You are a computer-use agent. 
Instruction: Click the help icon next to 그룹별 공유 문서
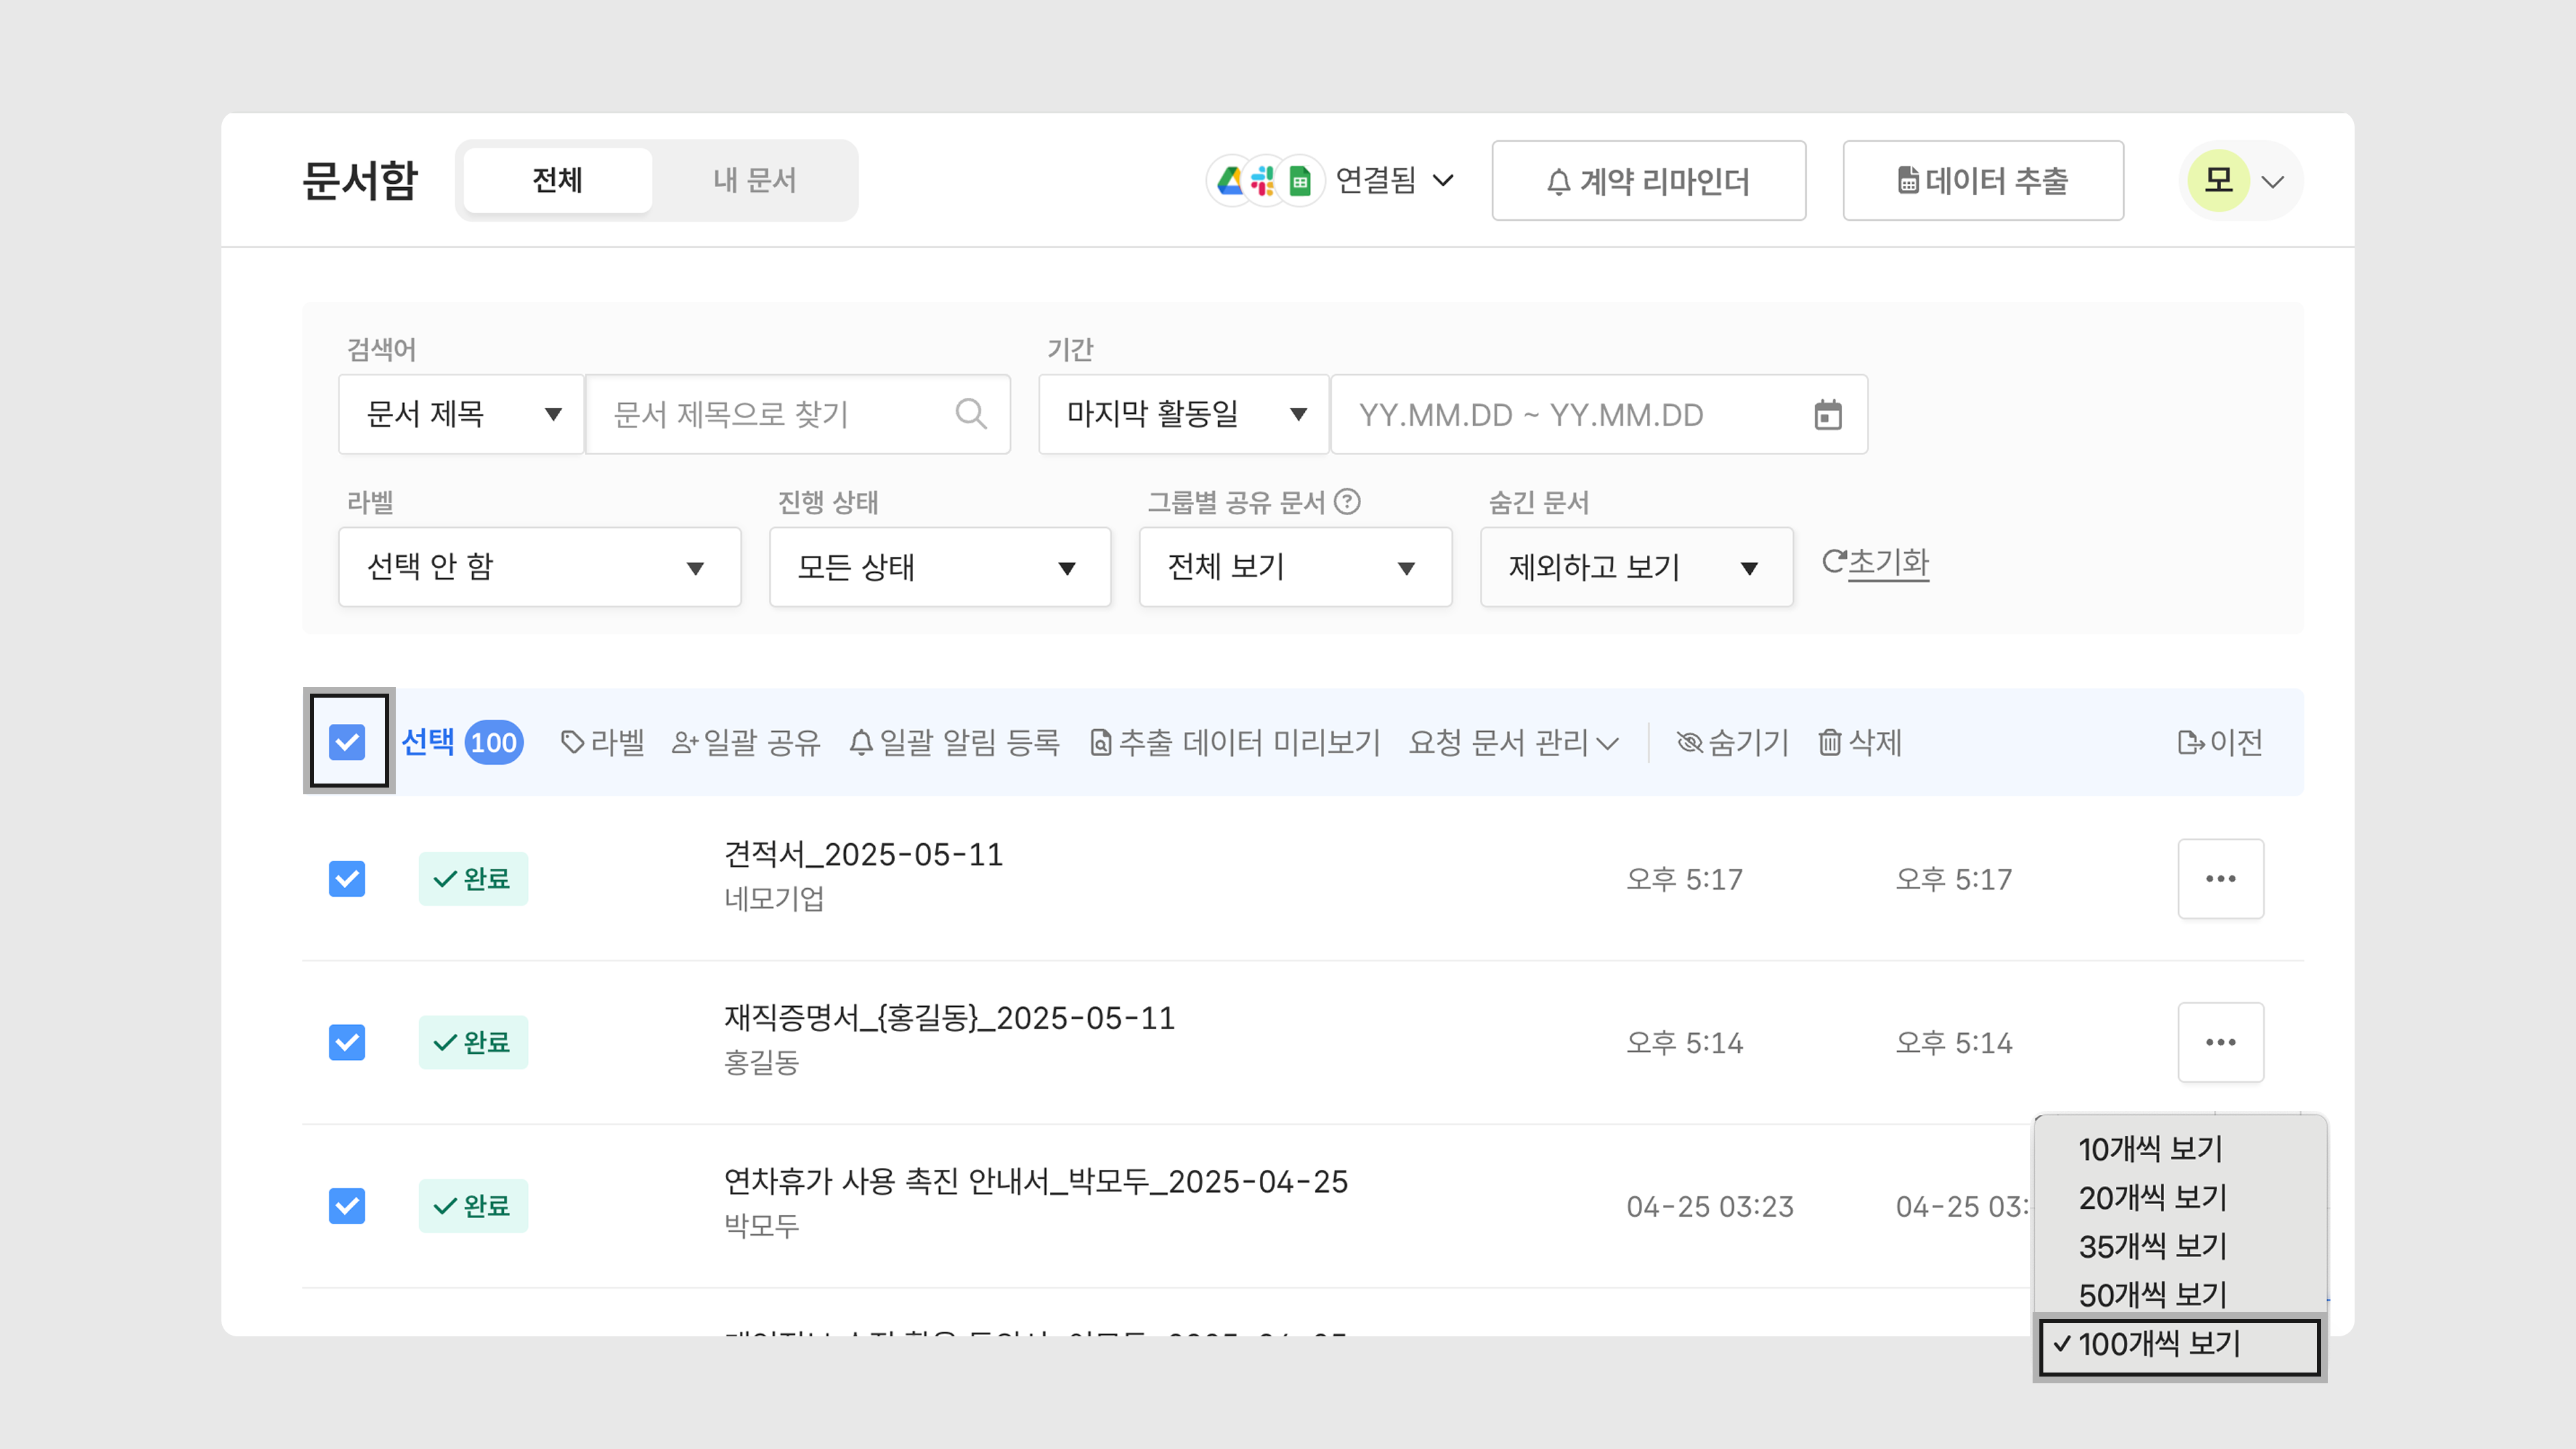click(1347, 502)
